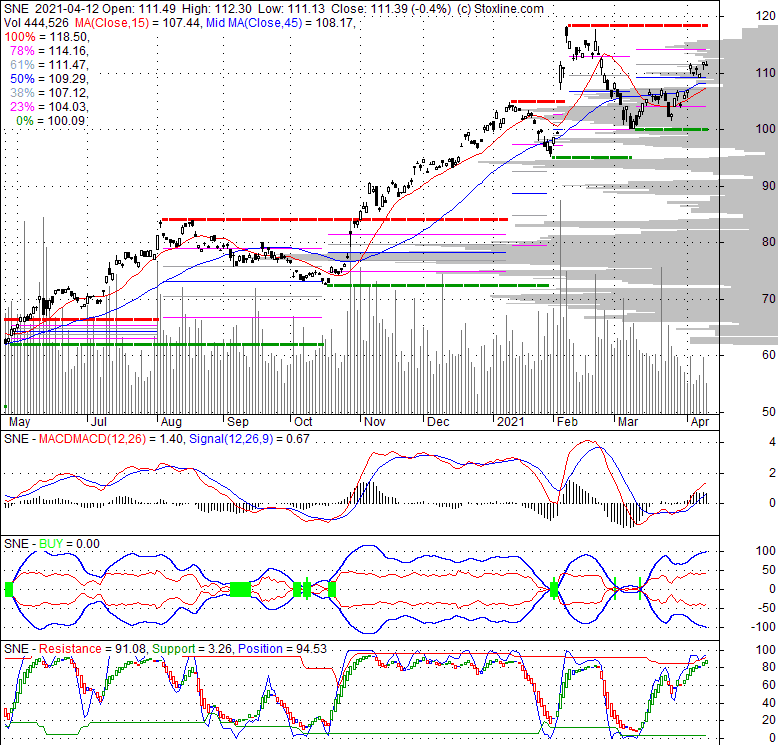The width and height of the screenshot is (780, 745).
Task: Click the Aug label on the time axis
Action: point(171,422)
